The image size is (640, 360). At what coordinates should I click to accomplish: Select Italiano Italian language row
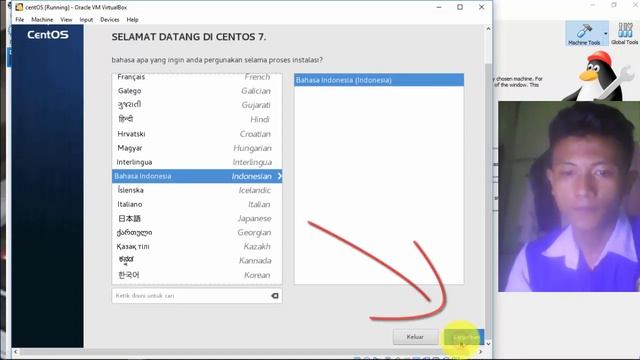click(197, 204)
